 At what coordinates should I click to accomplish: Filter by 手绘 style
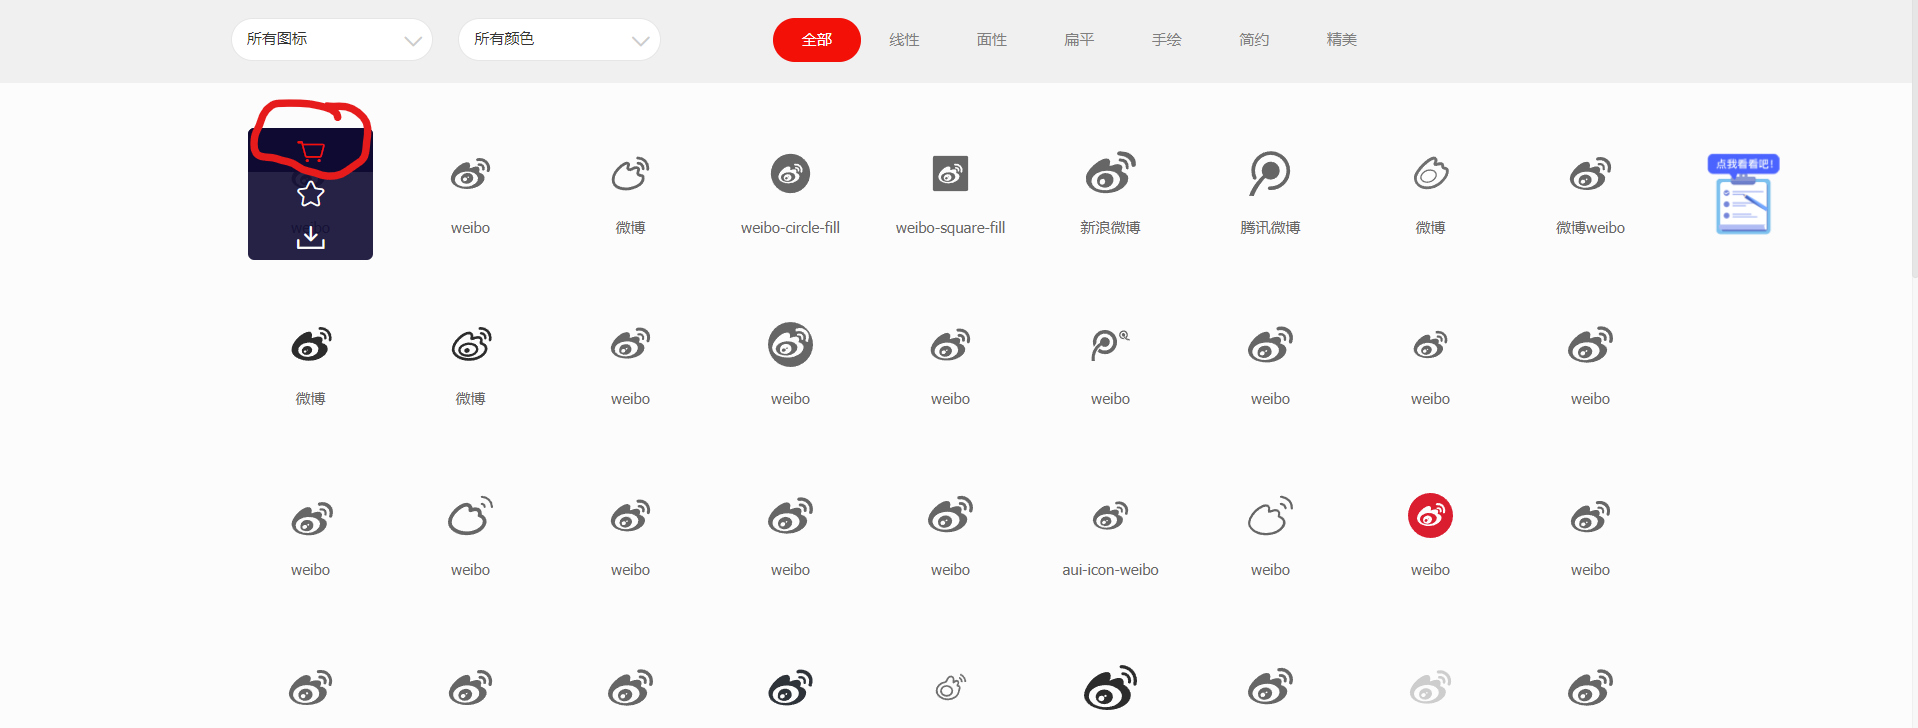pyautogui.click(x=1167, y=40)
